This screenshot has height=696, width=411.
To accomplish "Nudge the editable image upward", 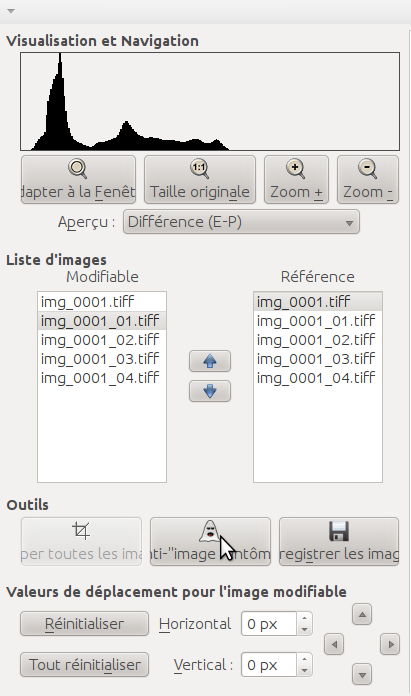I will [x=362, y=615].
